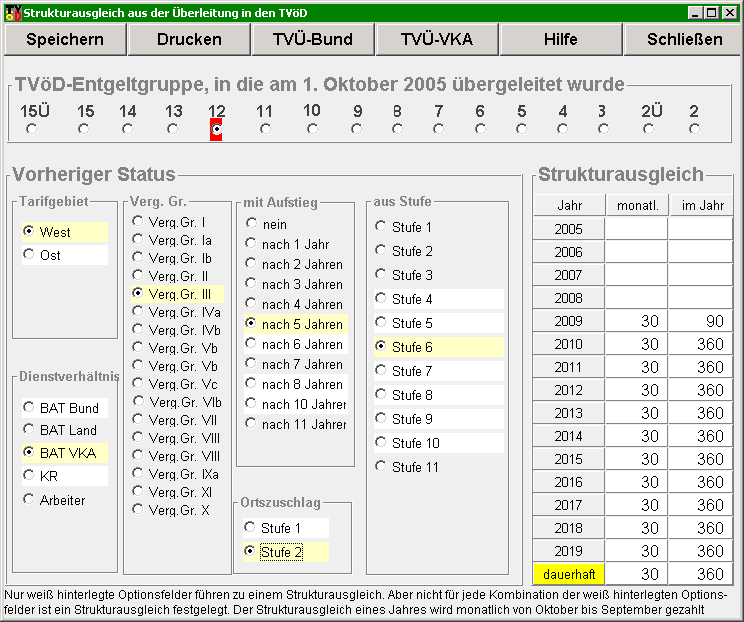
Task: Select Entgeltgruppe 2 radio button
Action: point(695,129)
